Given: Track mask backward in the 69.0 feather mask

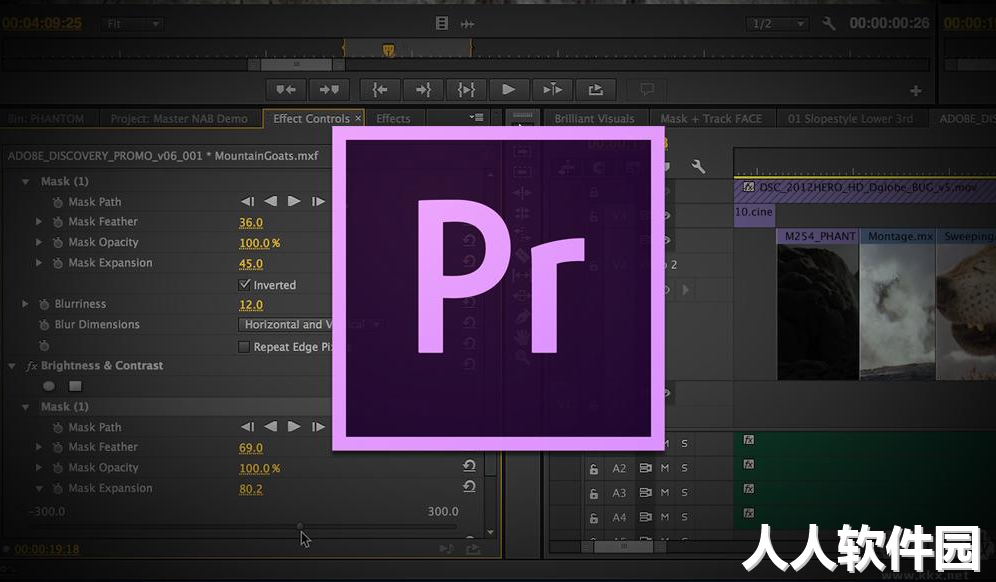Looking at the screenshot, I should pyautogui.click(x=271, y=426).
